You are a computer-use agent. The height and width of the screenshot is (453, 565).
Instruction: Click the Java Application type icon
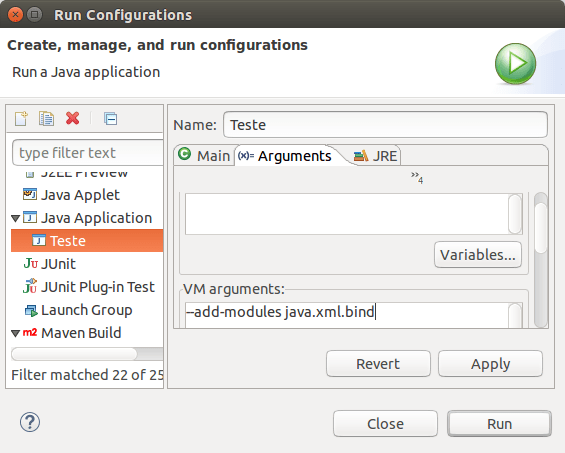point(30,217)
